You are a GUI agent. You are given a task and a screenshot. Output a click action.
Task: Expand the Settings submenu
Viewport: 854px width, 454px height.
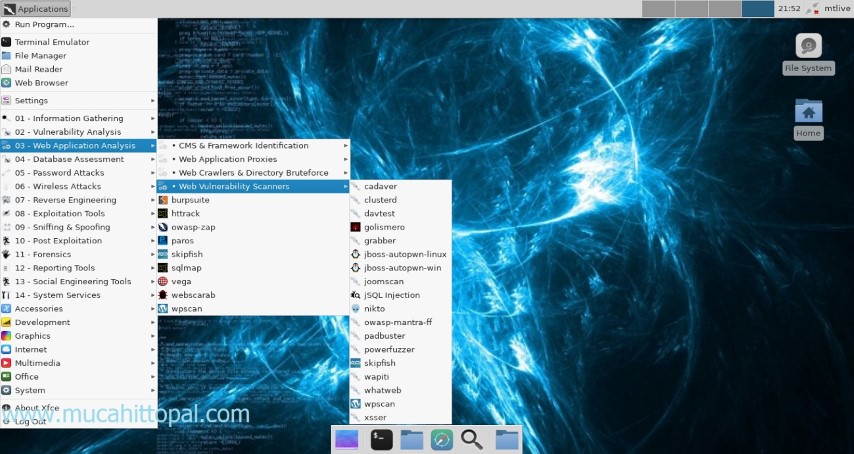(x=79, y=101)
